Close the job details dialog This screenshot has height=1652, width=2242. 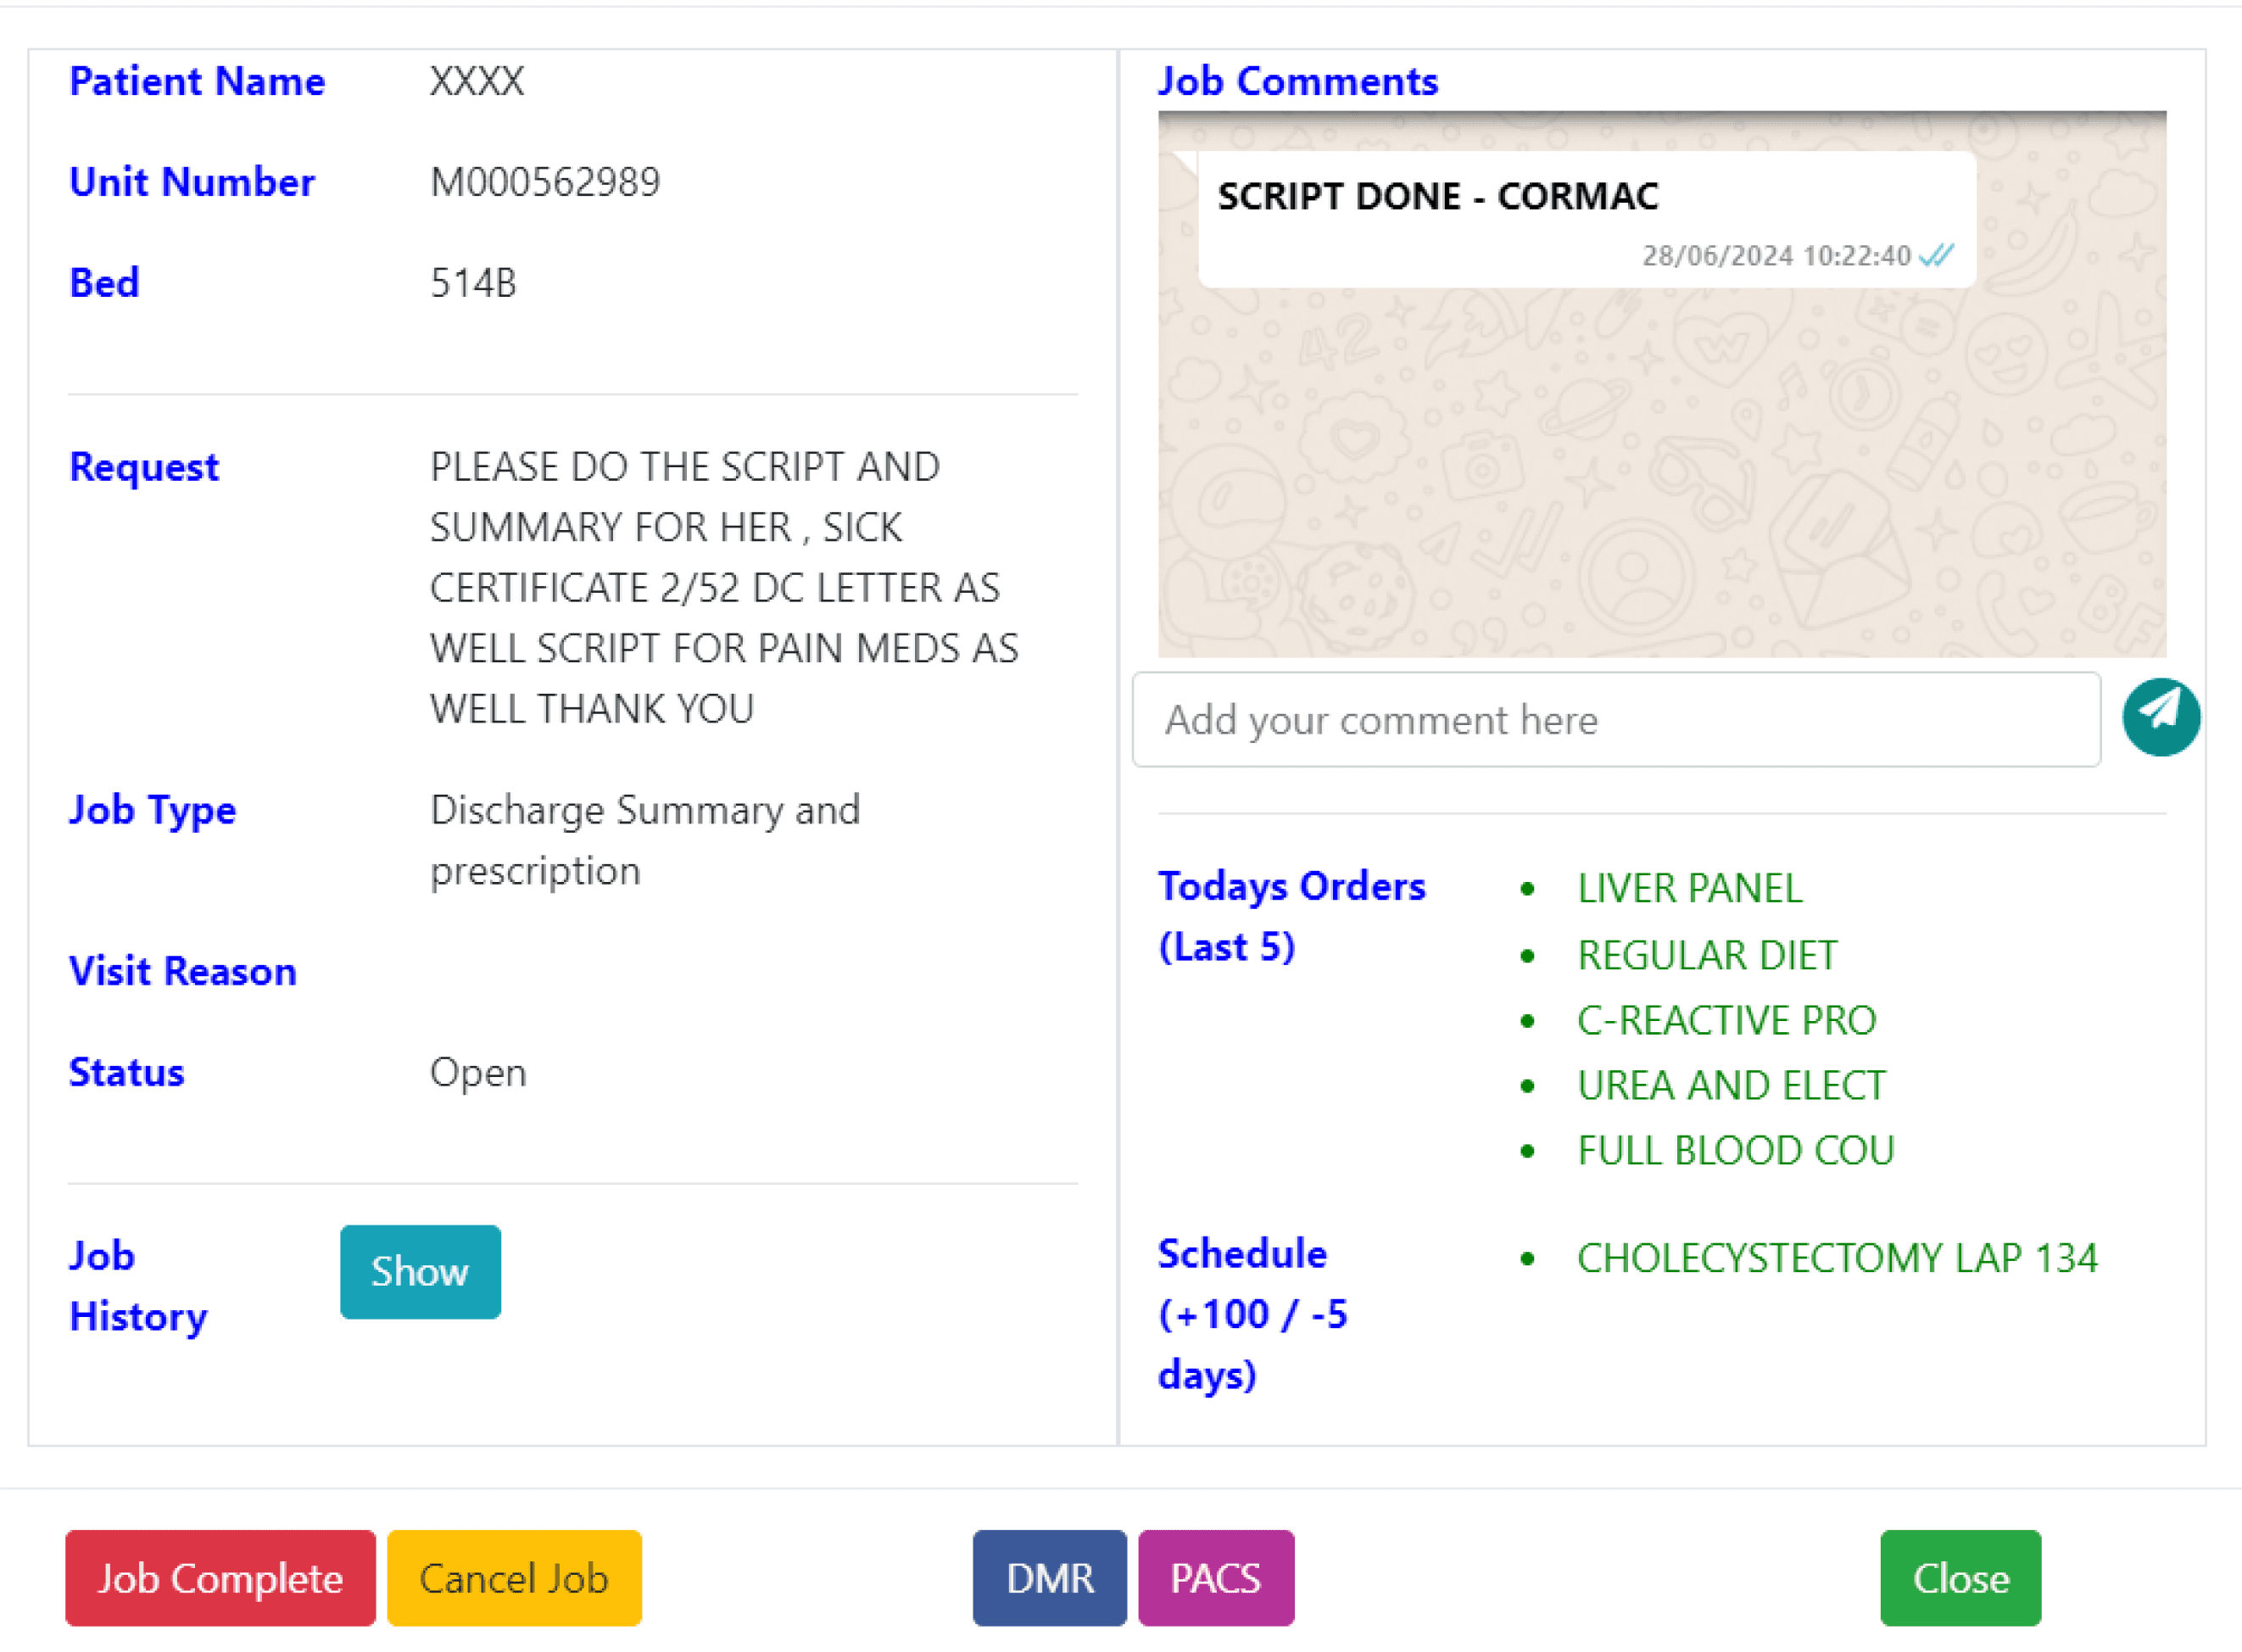[1959, 1577]
